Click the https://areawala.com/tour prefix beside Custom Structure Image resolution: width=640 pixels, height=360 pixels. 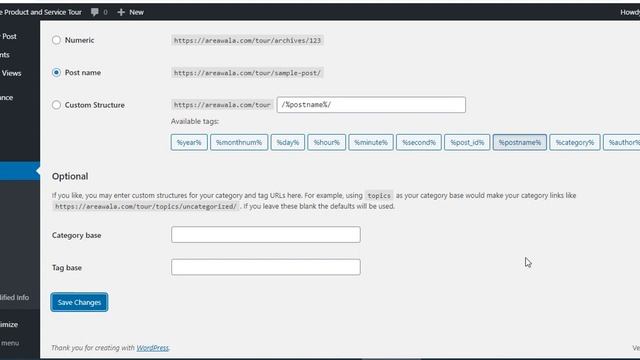(x=222, y=105)
